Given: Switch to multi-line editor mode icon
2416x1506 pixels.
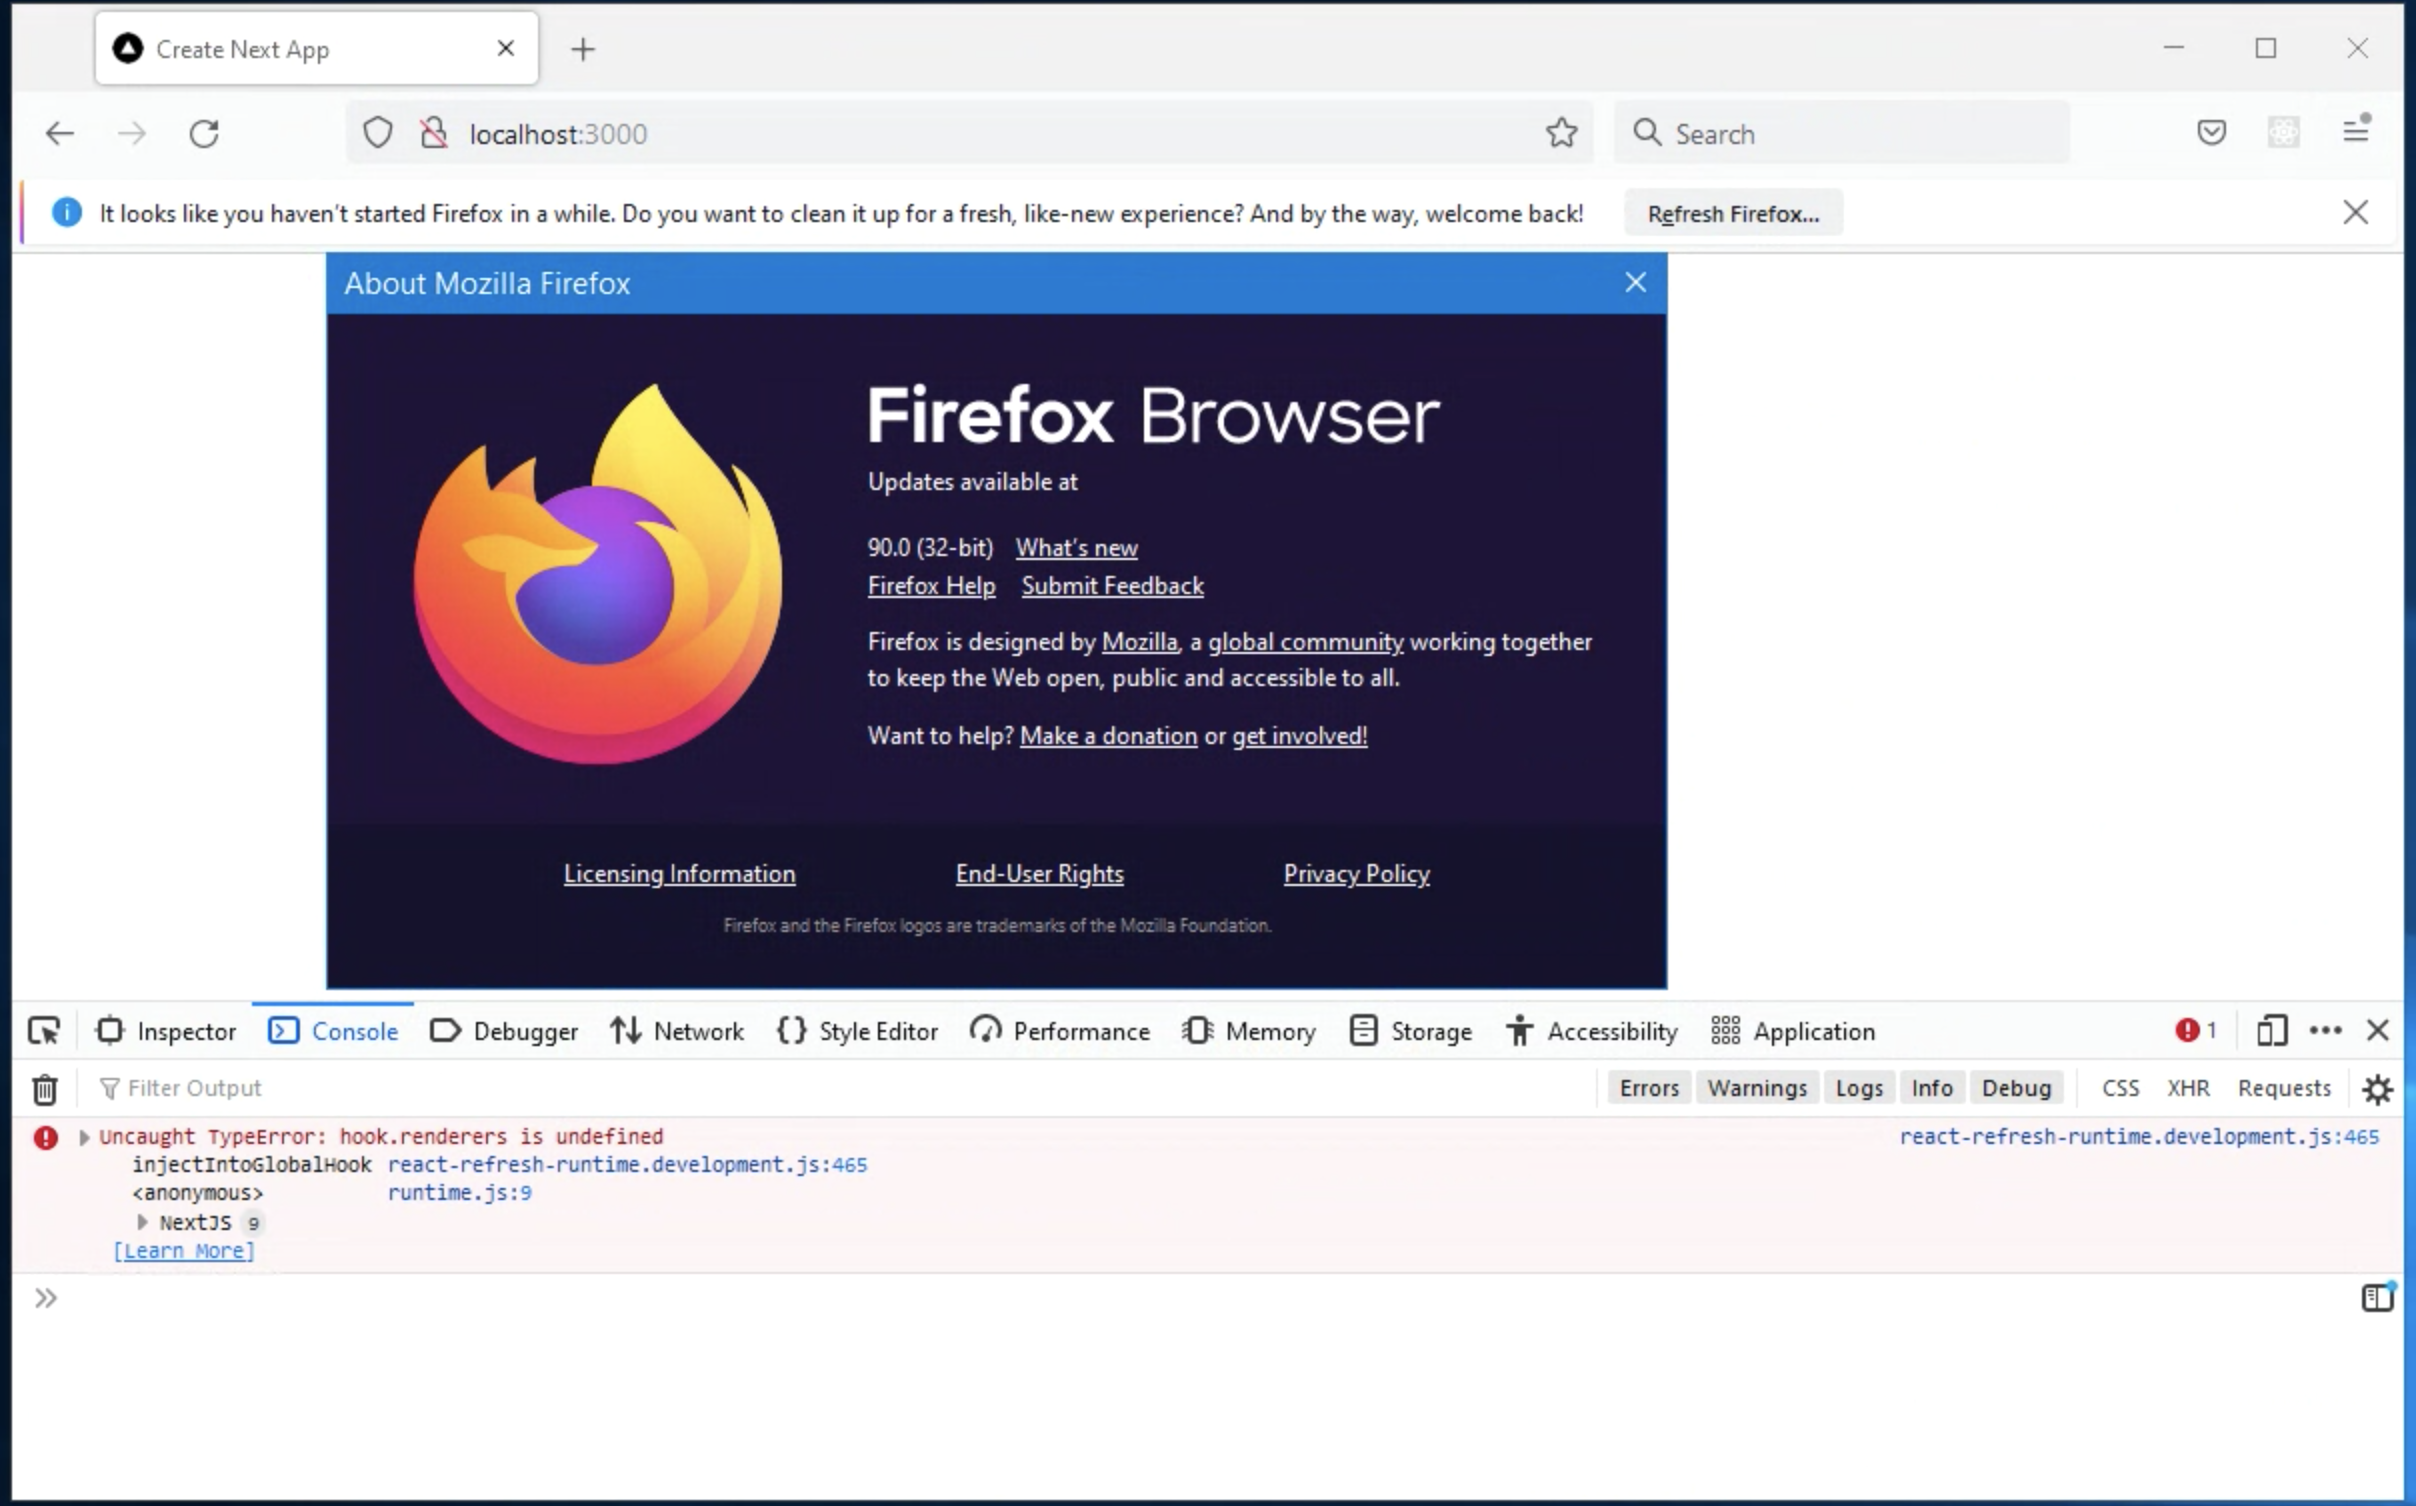Looking at the screenshot, I should click(x=2377, y=1298).
